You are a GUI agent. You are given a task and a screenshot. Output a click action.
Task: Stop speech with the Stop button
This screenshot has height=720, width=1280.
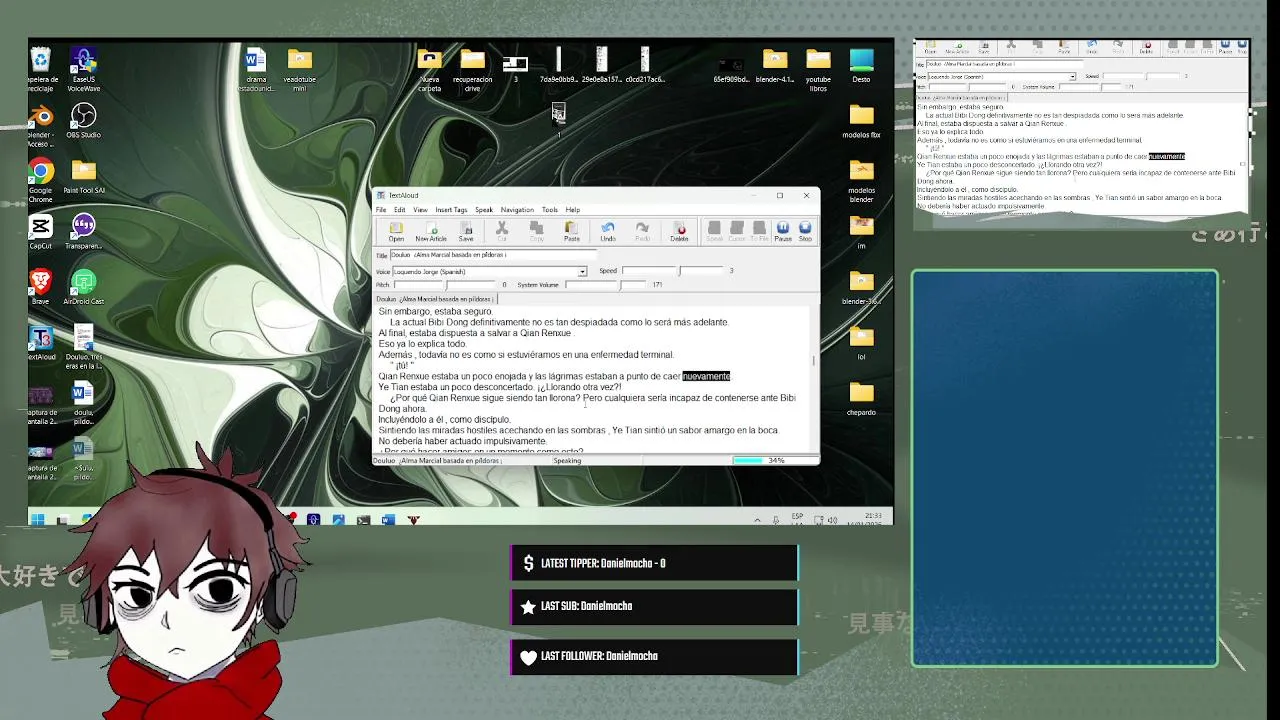(x=805, y=232)
